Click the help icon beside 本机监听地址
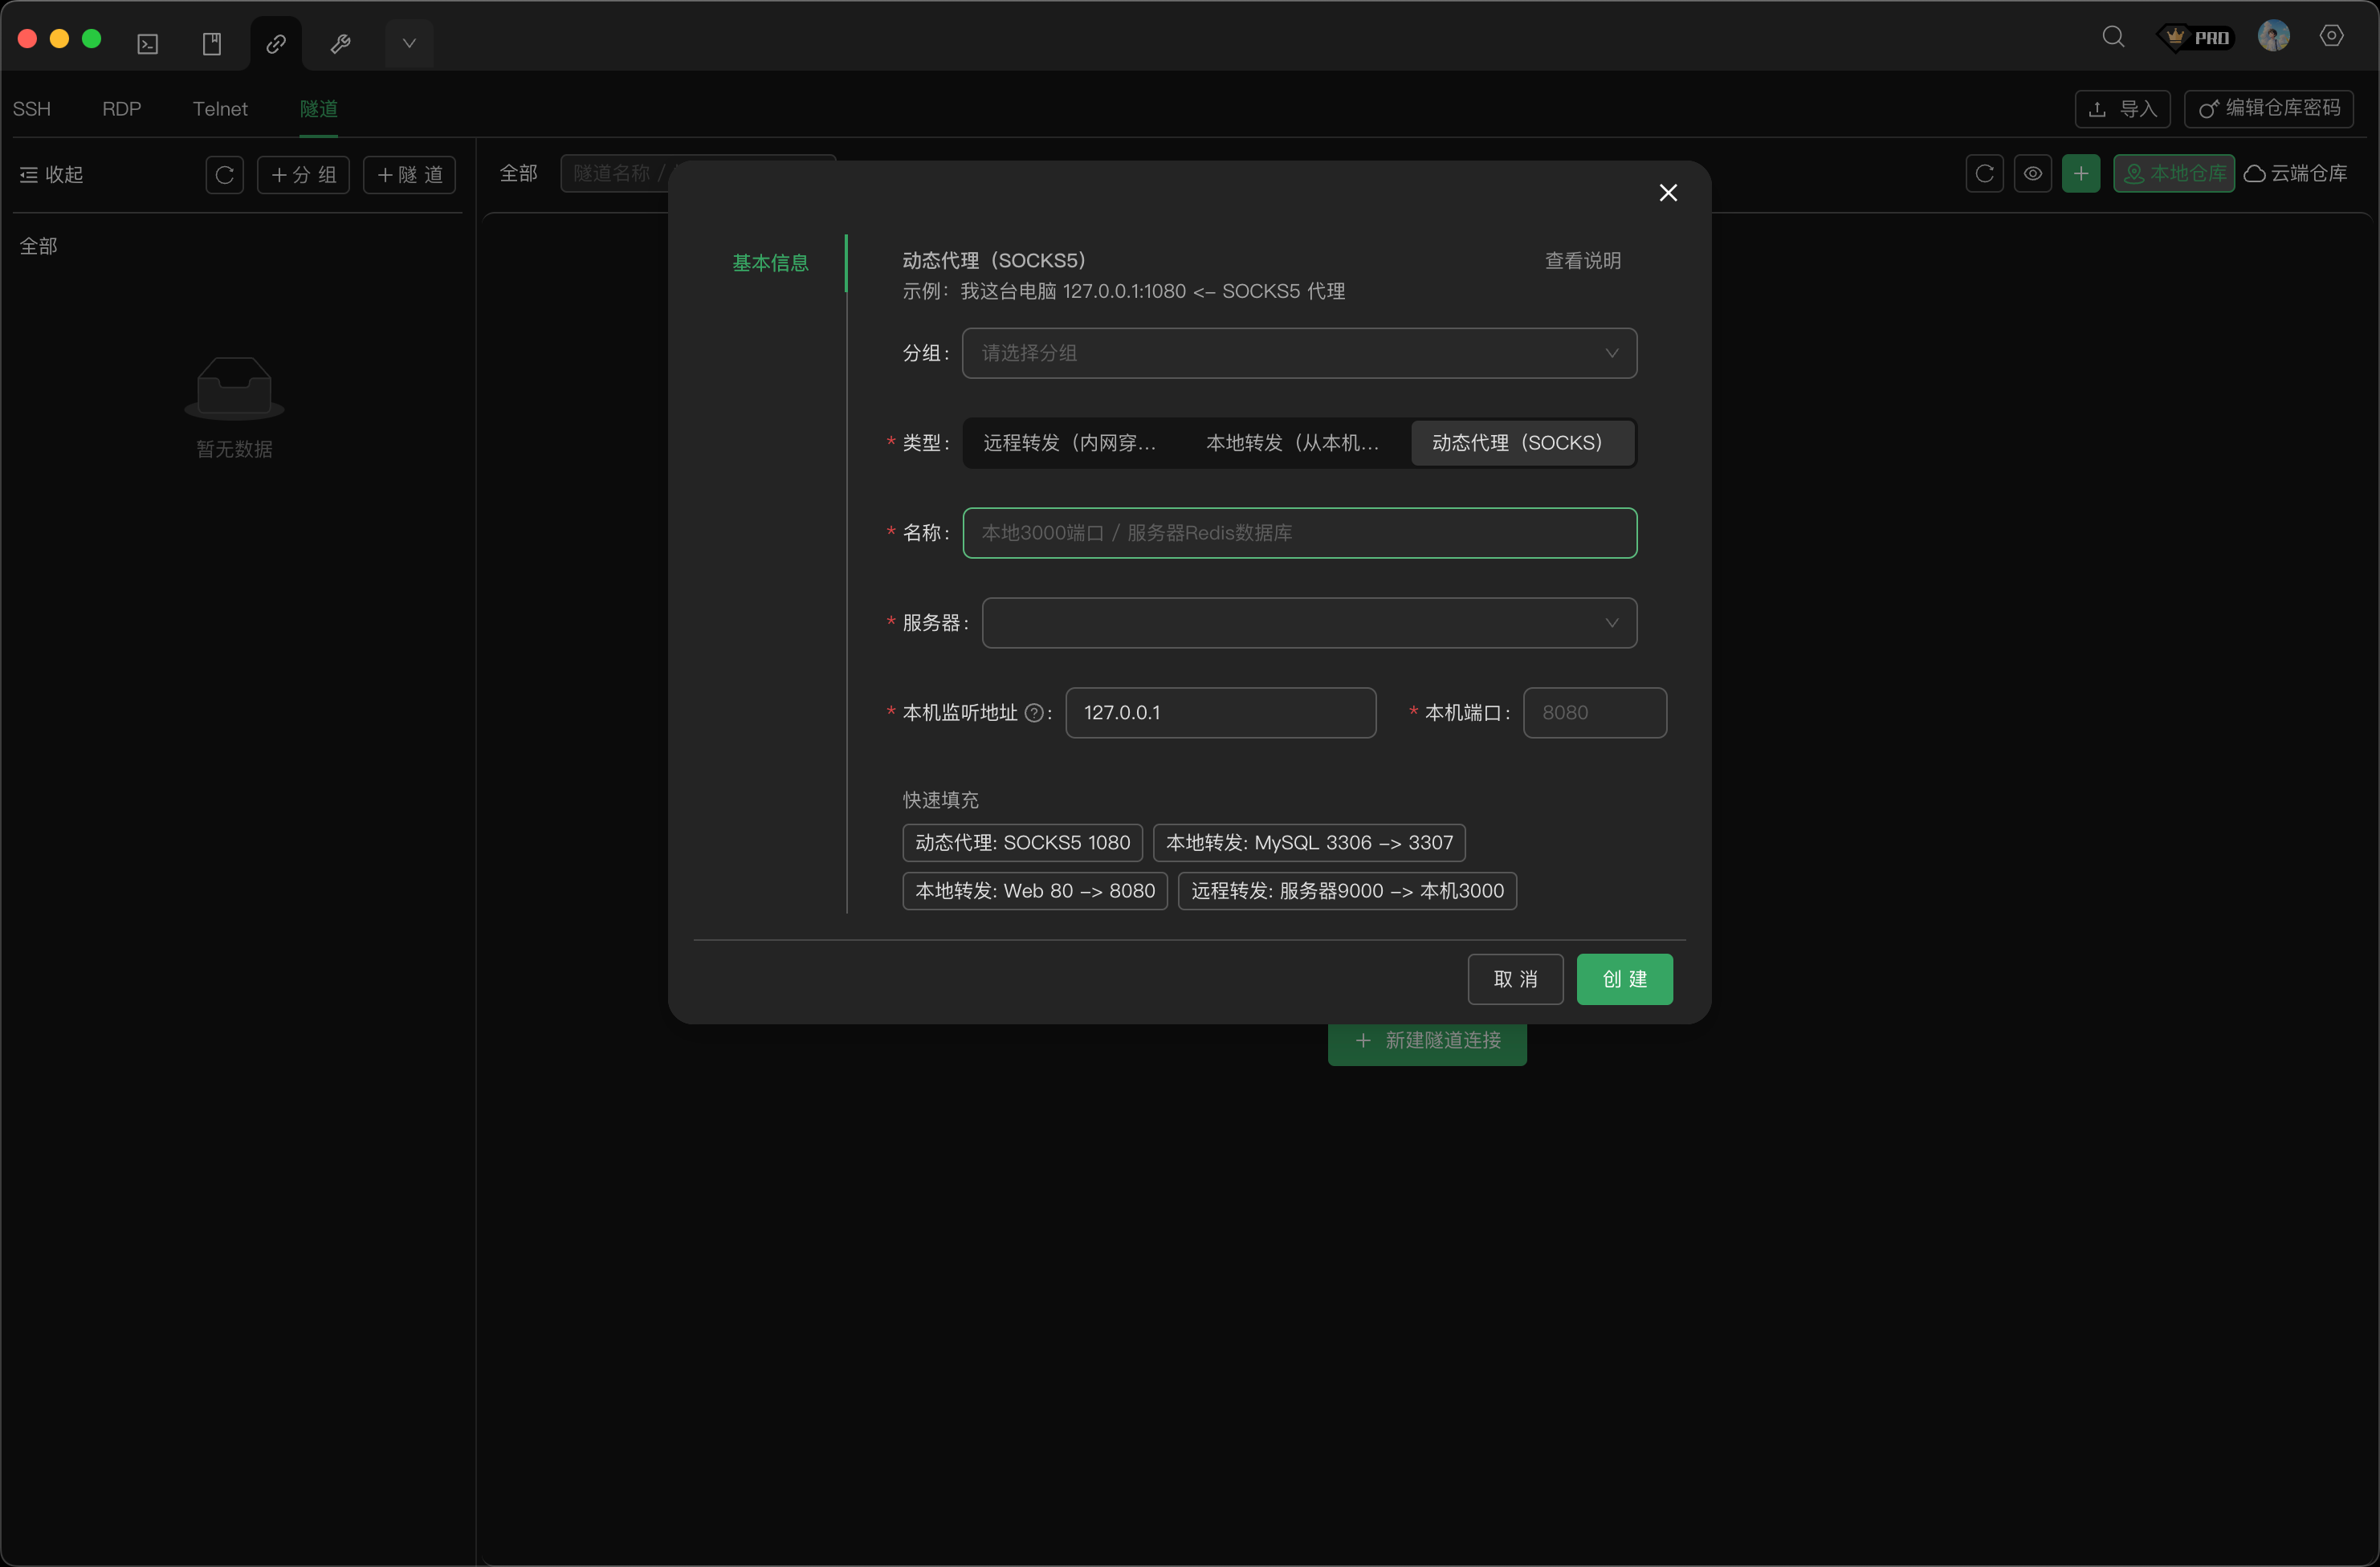This screenshot has height=1567, width=2380. pos(1034,713)
